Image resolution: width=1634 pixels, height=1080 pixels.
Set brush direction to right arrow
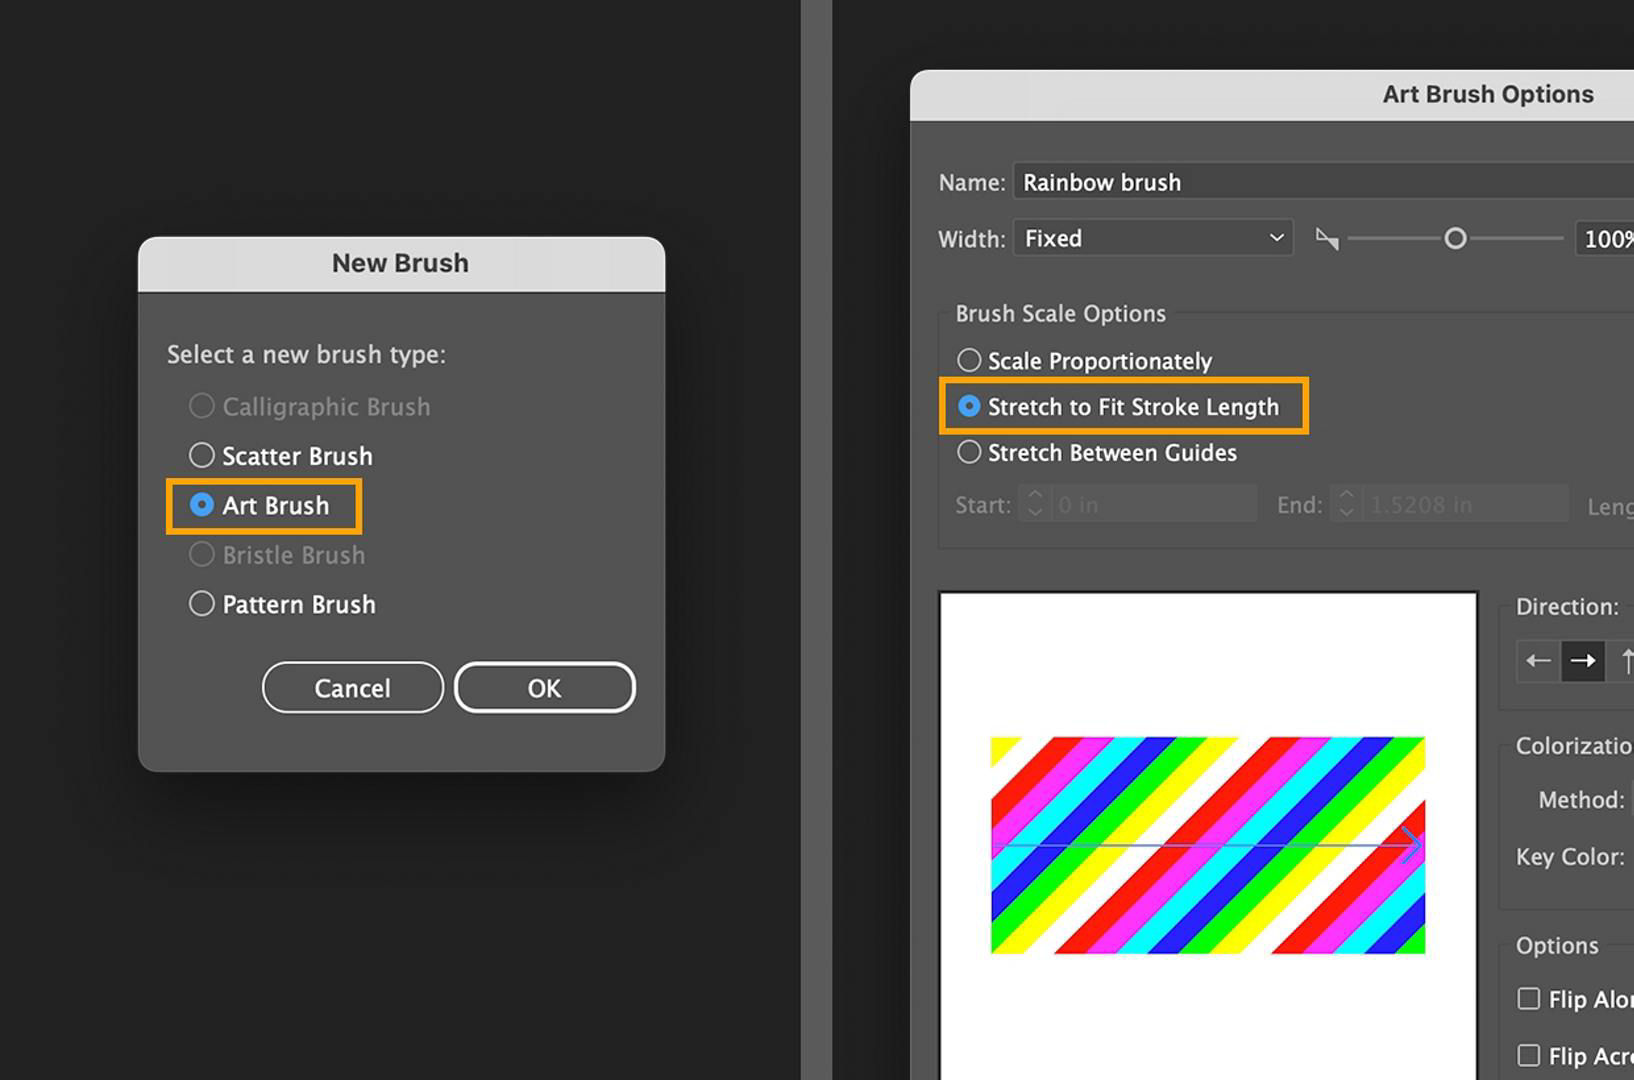click(x=1583, y=661)
